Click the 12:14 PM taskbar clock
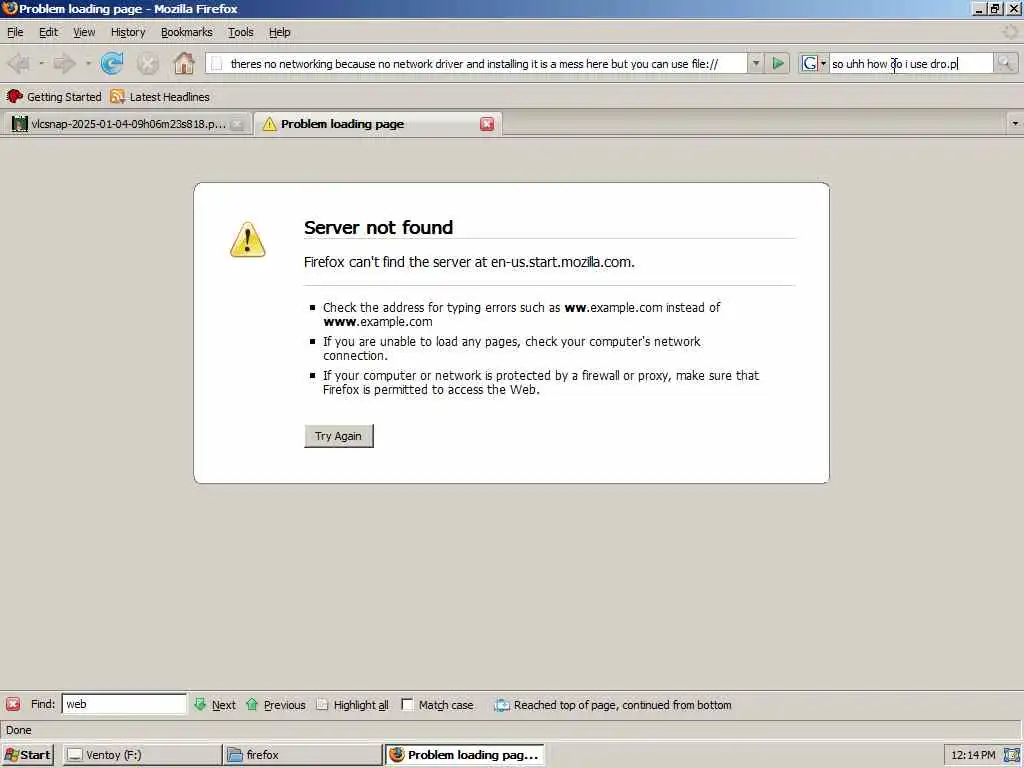 (973, 755)
